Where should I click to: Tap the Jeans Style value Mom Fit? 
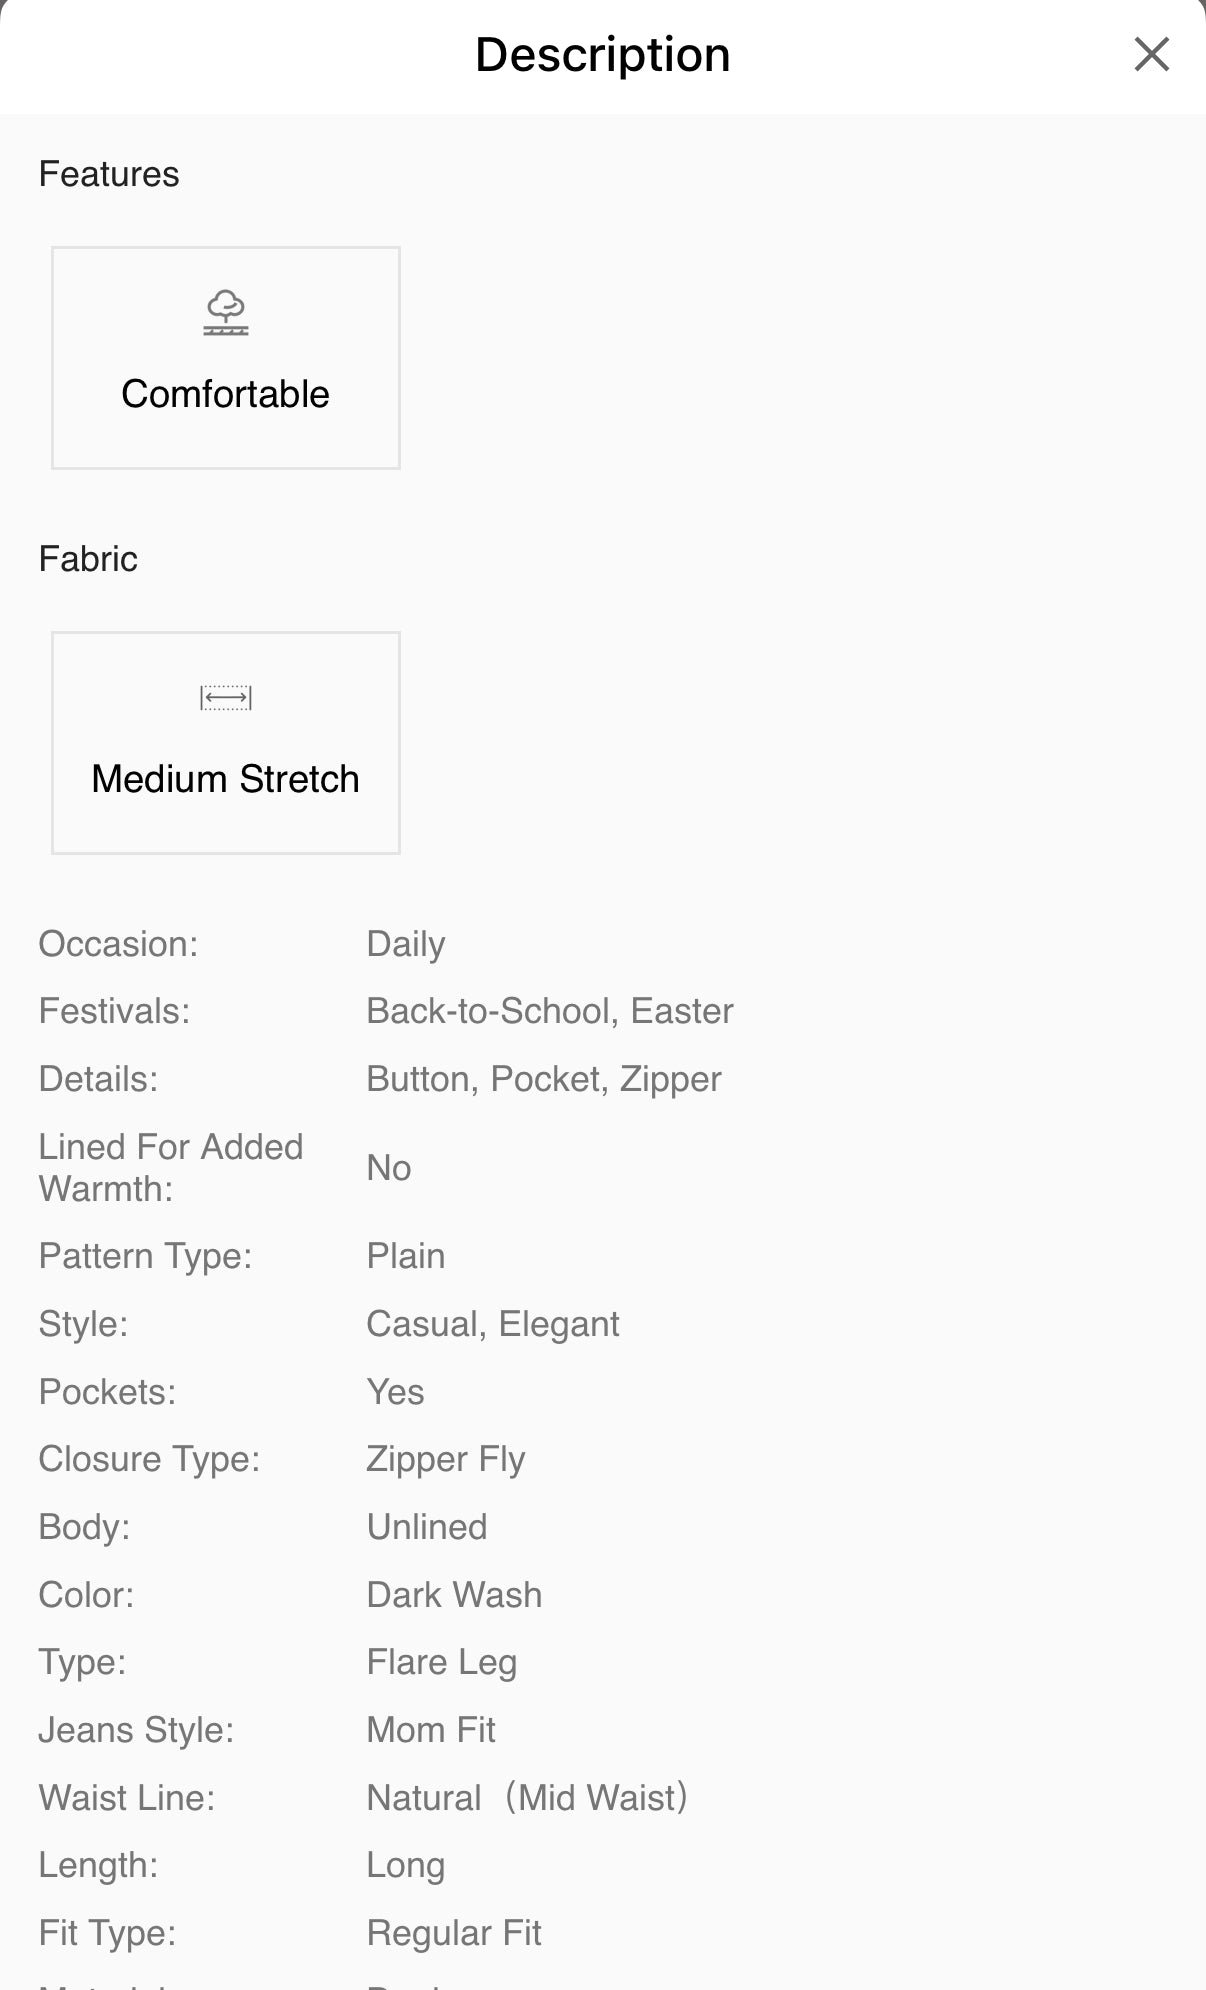pos(431,1730)
